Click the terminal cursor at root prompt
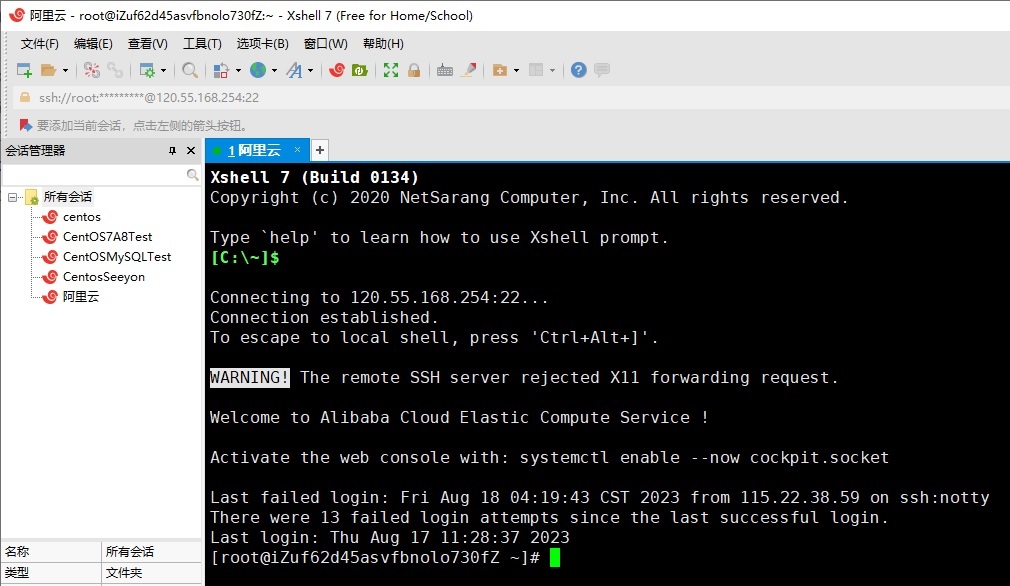This screenshot has width=1010, height=586. (x=555, y=557)
